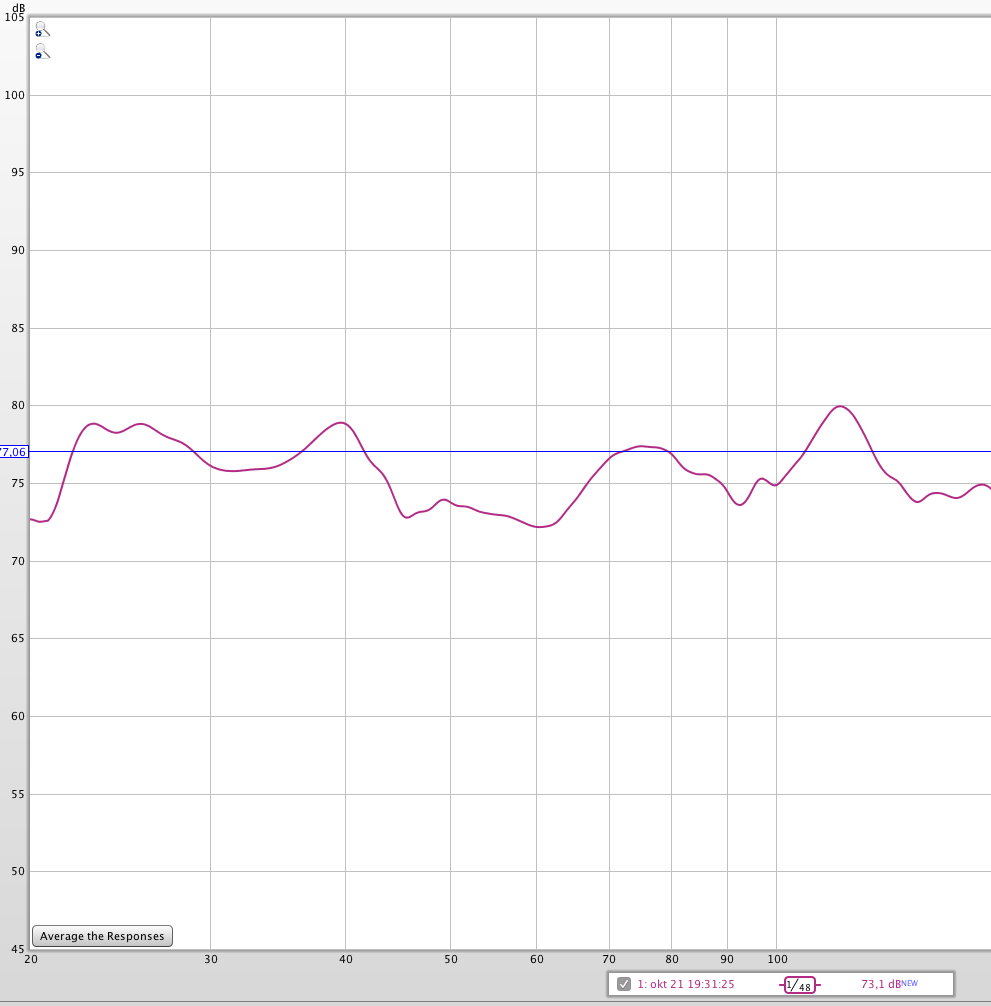Click the 100 frequency axis label
The height and width of the screenshot is (1006, 991).
[x=777, y=959]
